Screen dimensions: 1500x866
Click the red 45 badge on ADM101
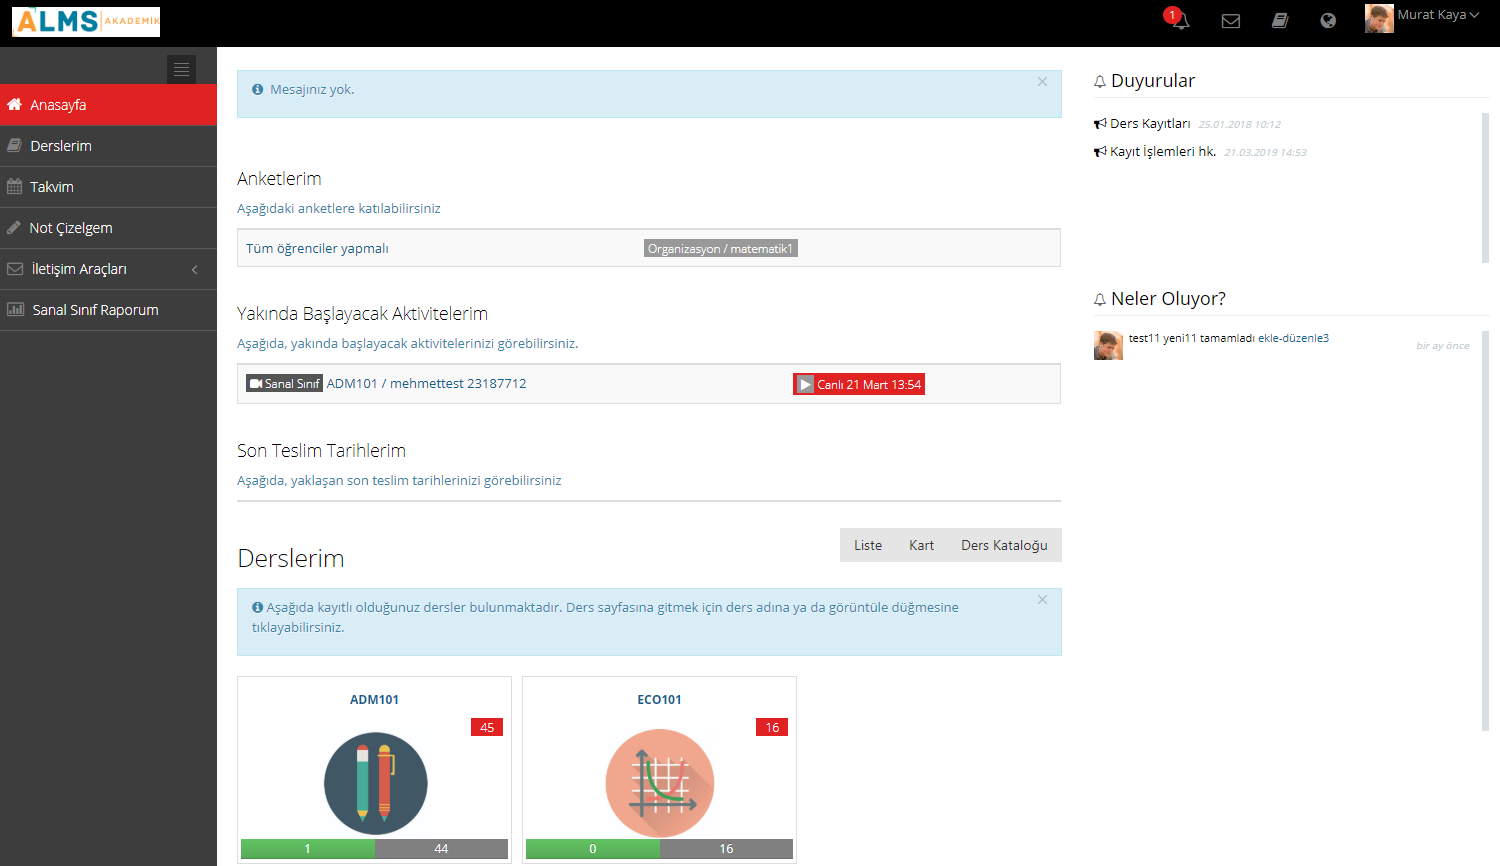[487, 727]
